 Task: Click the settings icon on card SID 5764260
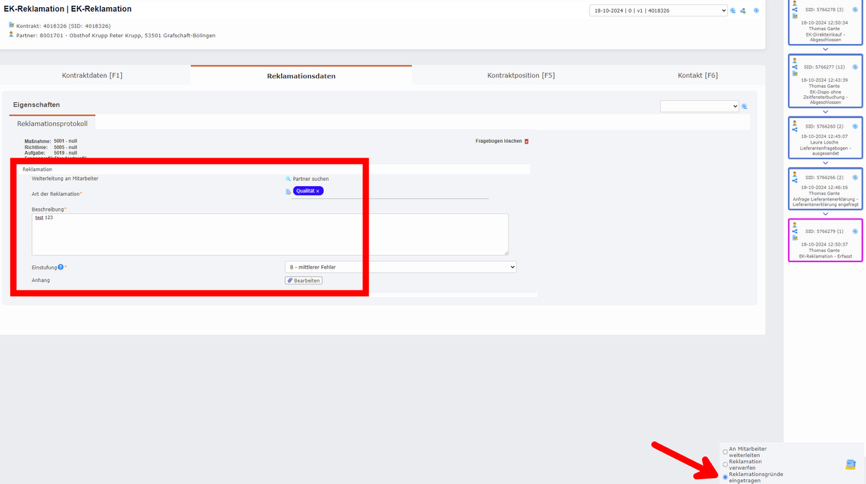pos(855,127)
